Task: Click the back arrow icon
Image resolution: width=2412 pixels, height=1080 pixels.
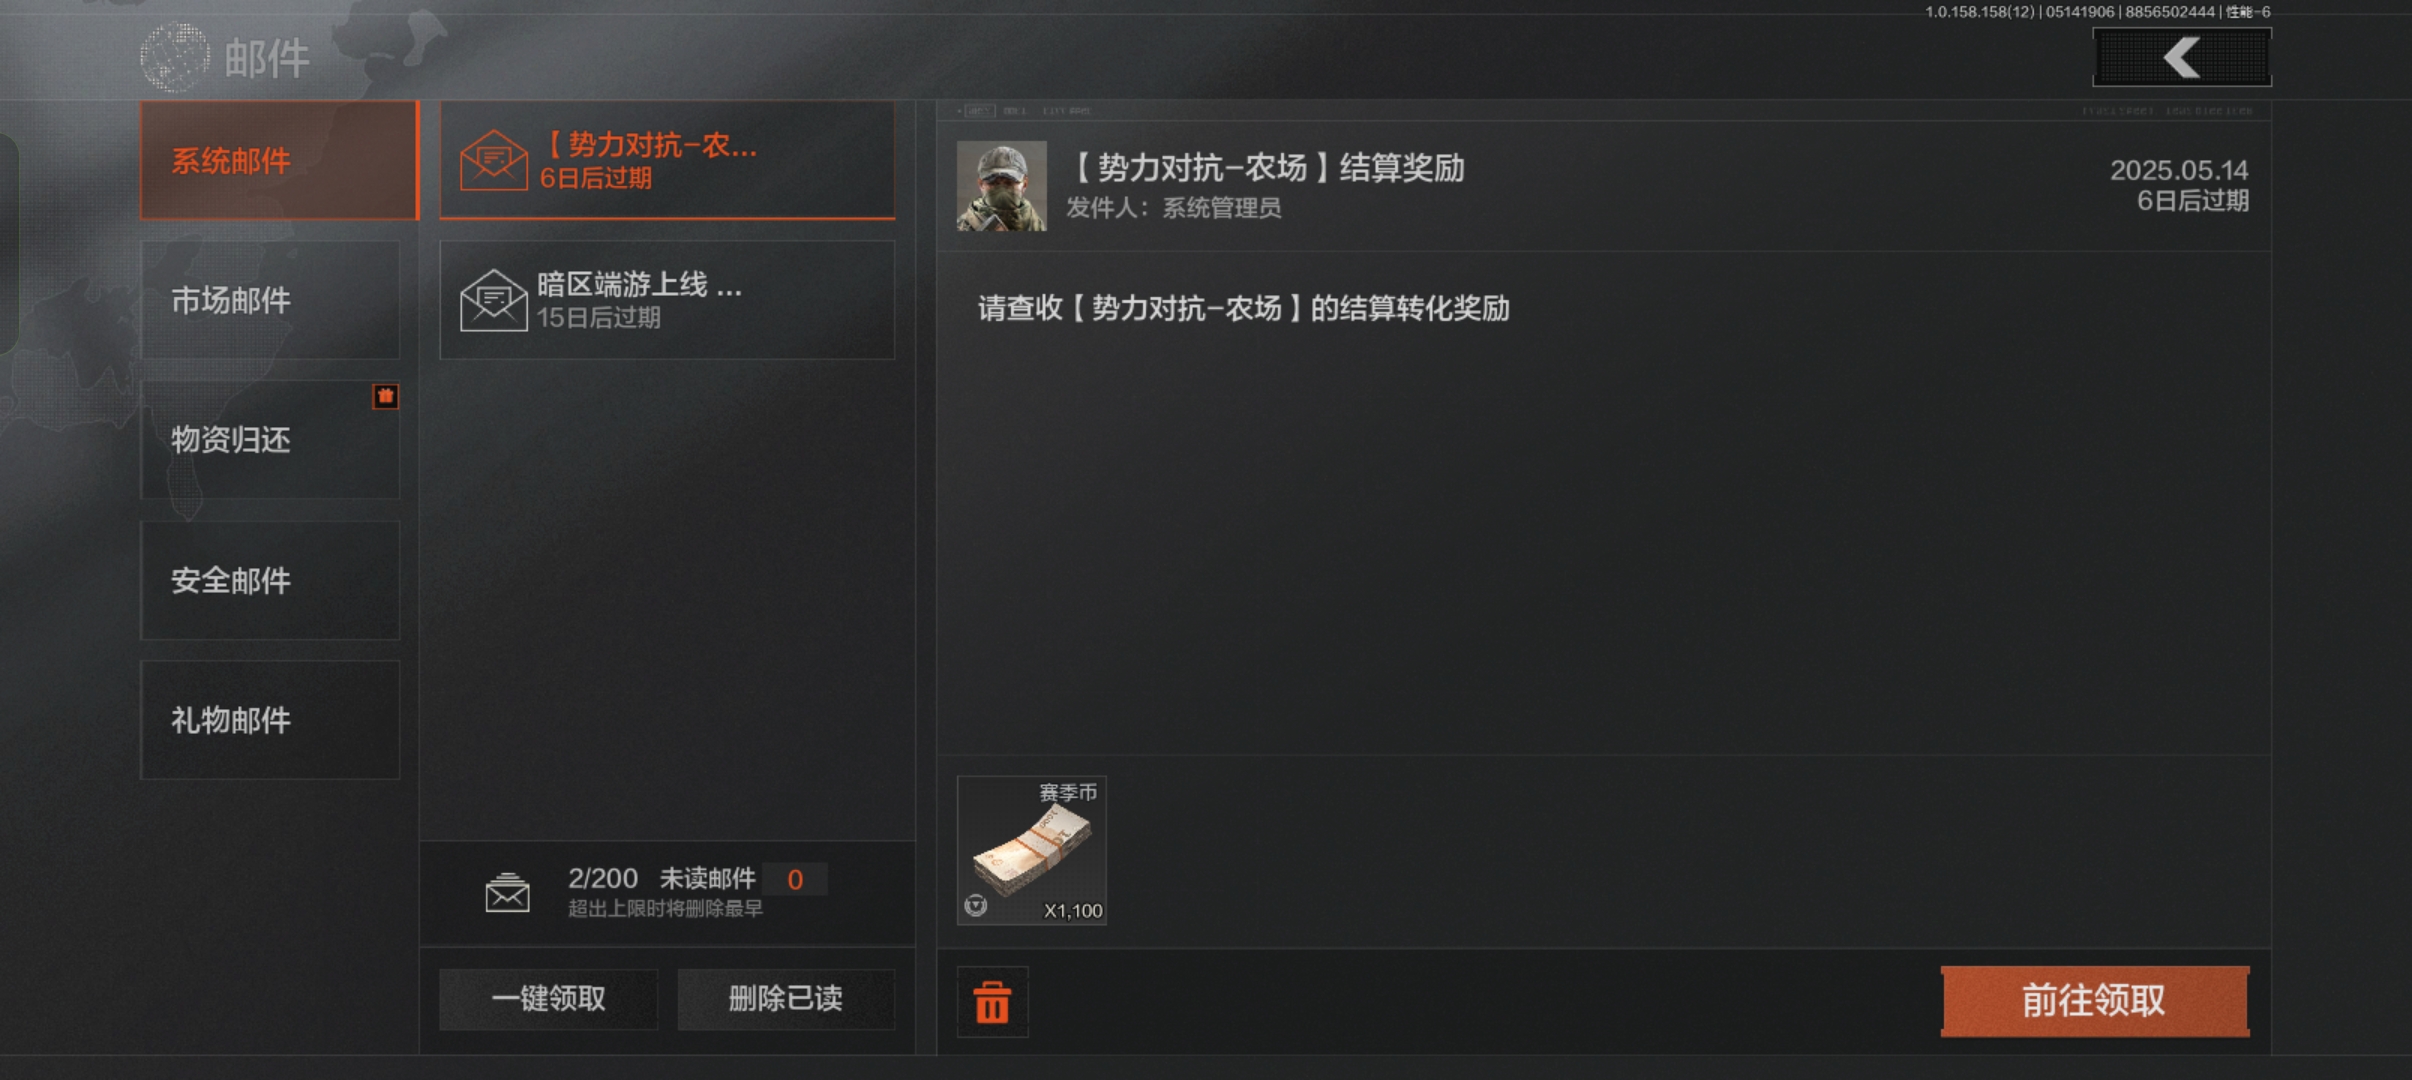Action: point(2182,57)
